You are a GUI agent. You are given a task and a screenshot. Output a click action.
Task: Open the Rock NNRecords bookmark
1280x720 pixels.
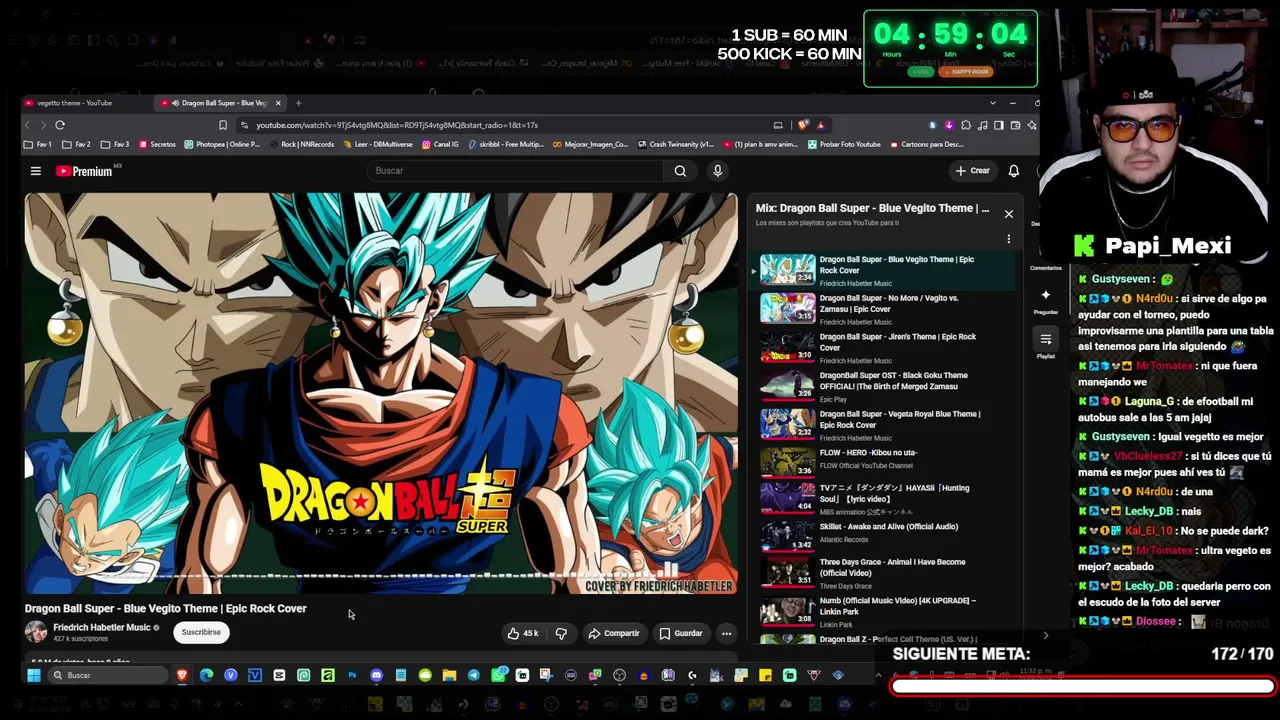301,144
